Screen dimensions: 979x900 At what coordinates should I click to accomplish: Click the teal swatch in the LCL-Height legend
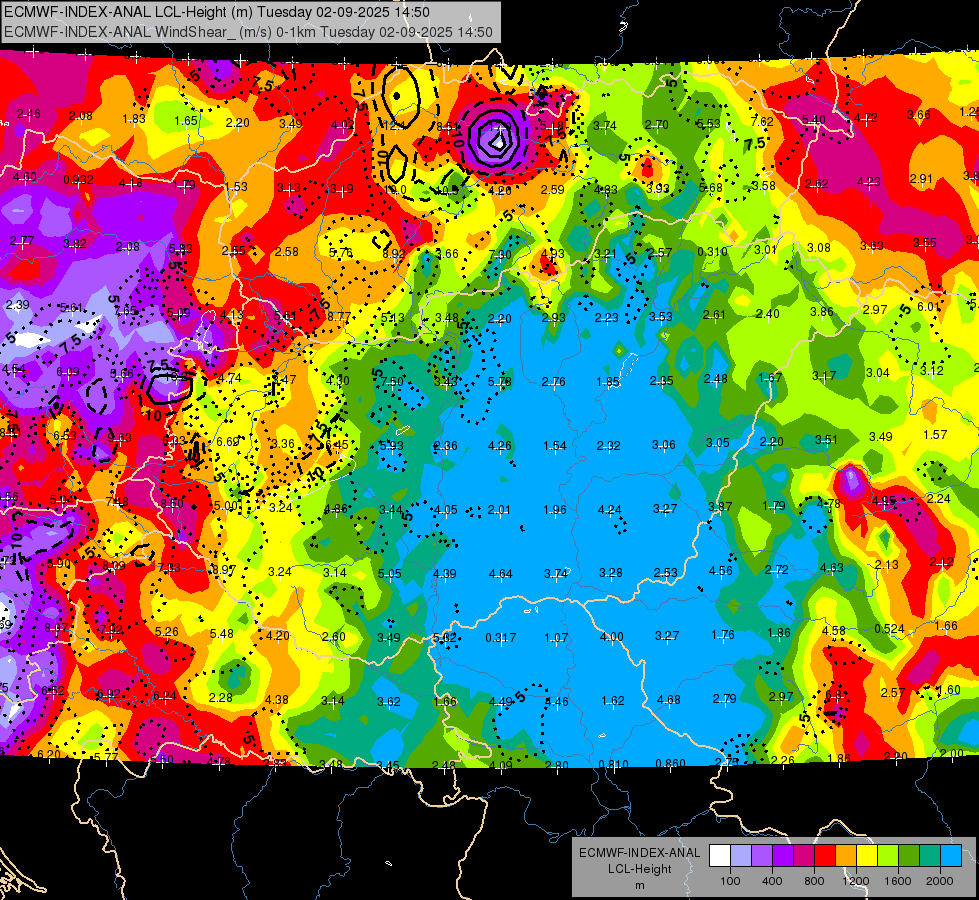pyautogui.click(x=930, y=856)
